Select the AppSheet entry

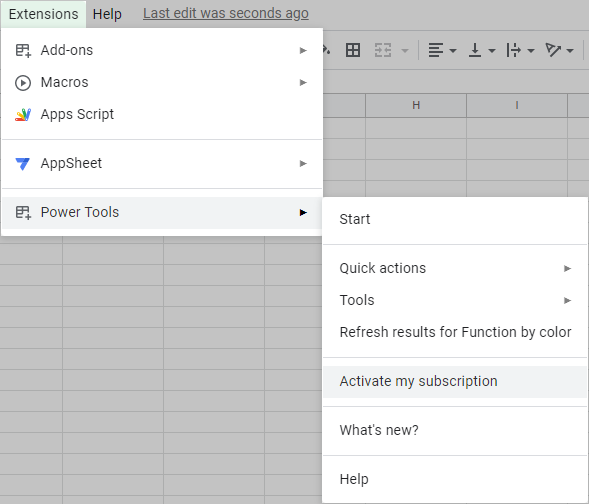pos(162,163)
